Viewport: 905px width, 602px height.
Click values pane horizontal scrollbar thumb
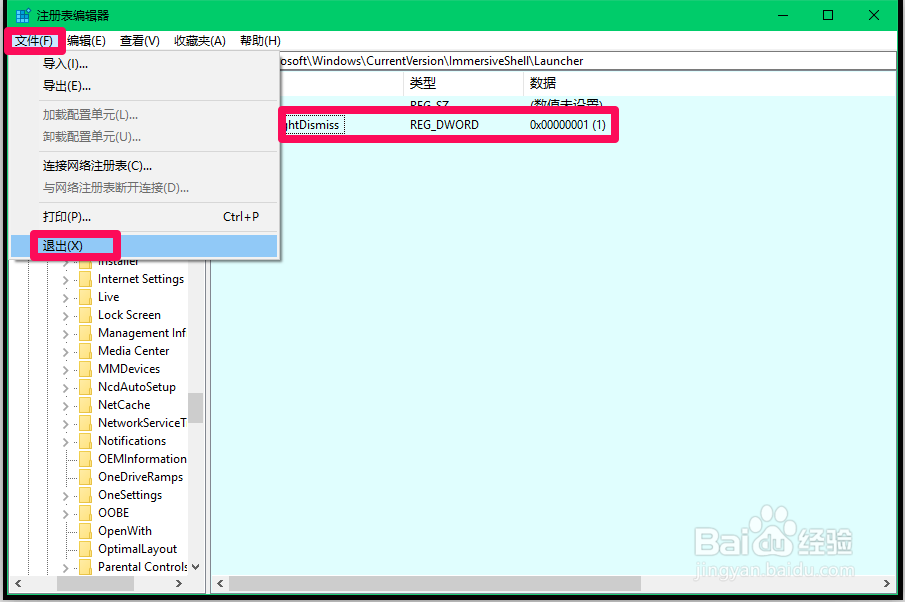pyautogui.click(x=435, y=584)
